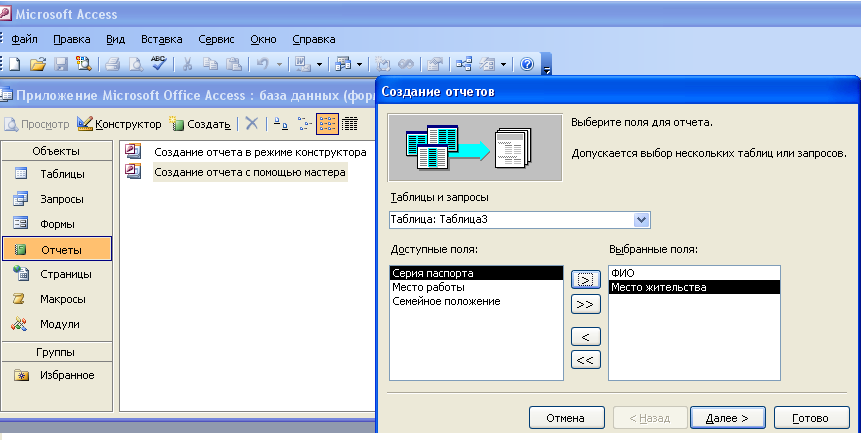
Task: Click the single arrow > add field button
Action: (585, 280)
